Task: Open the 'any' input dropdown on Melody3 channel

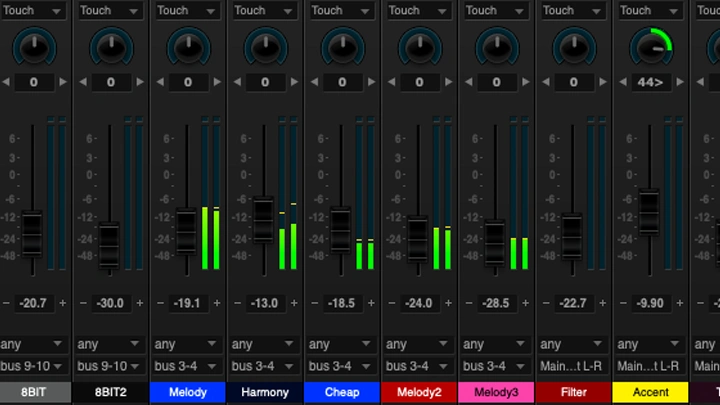Action: [495, 344]
